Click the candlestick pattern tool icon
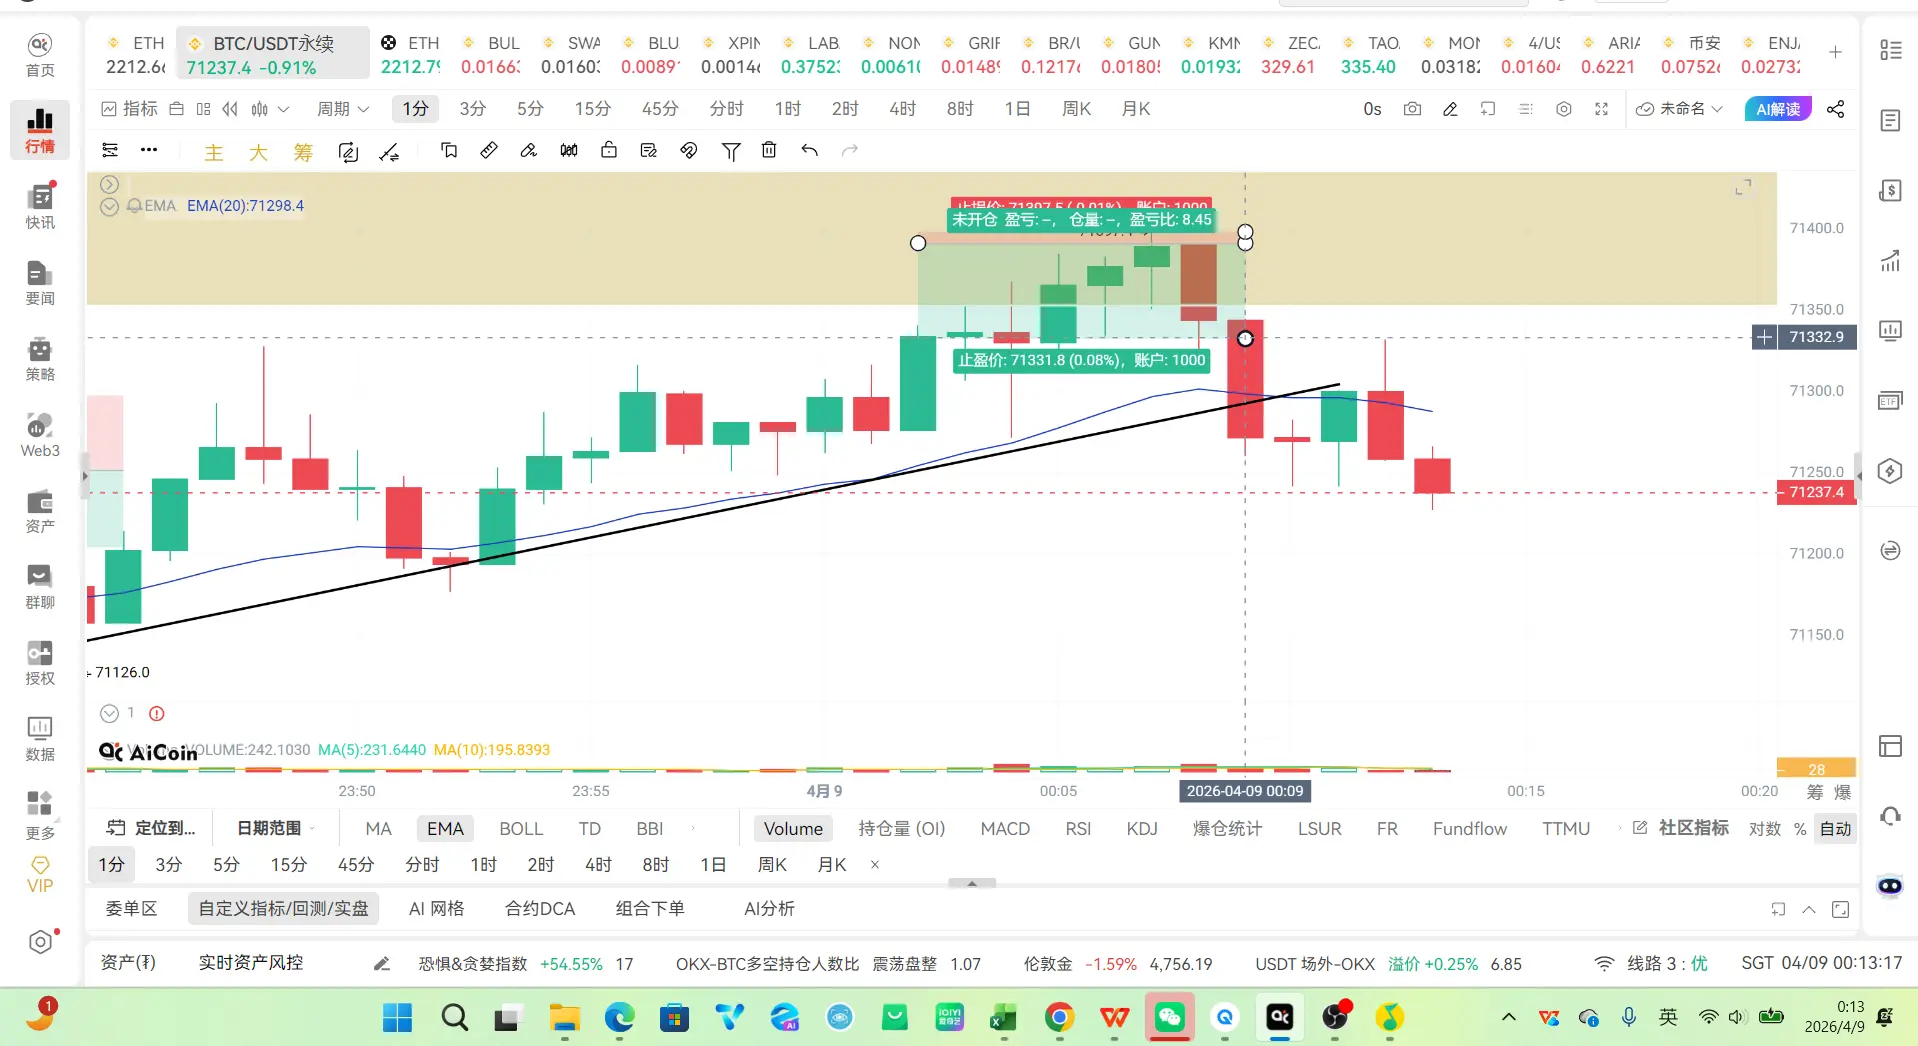Screen dimensions: 1918x1046 569,150
